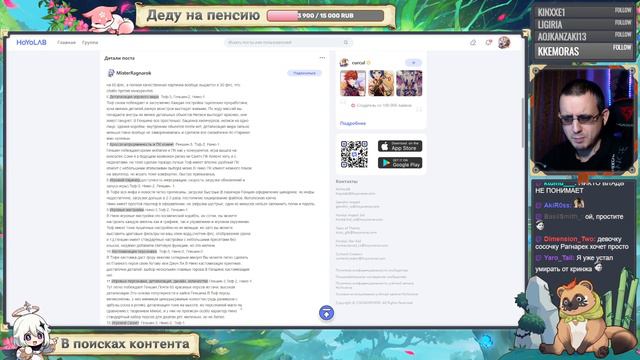Open the first red-haired character thumbnail
Image resolution: width=640 pixels, height=360 pixels.
[x=353, y=83]
